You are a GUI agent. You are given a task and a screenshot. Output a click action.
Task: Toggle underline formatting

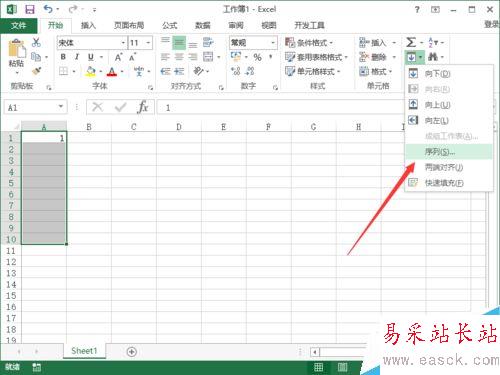tap(91, 57)
